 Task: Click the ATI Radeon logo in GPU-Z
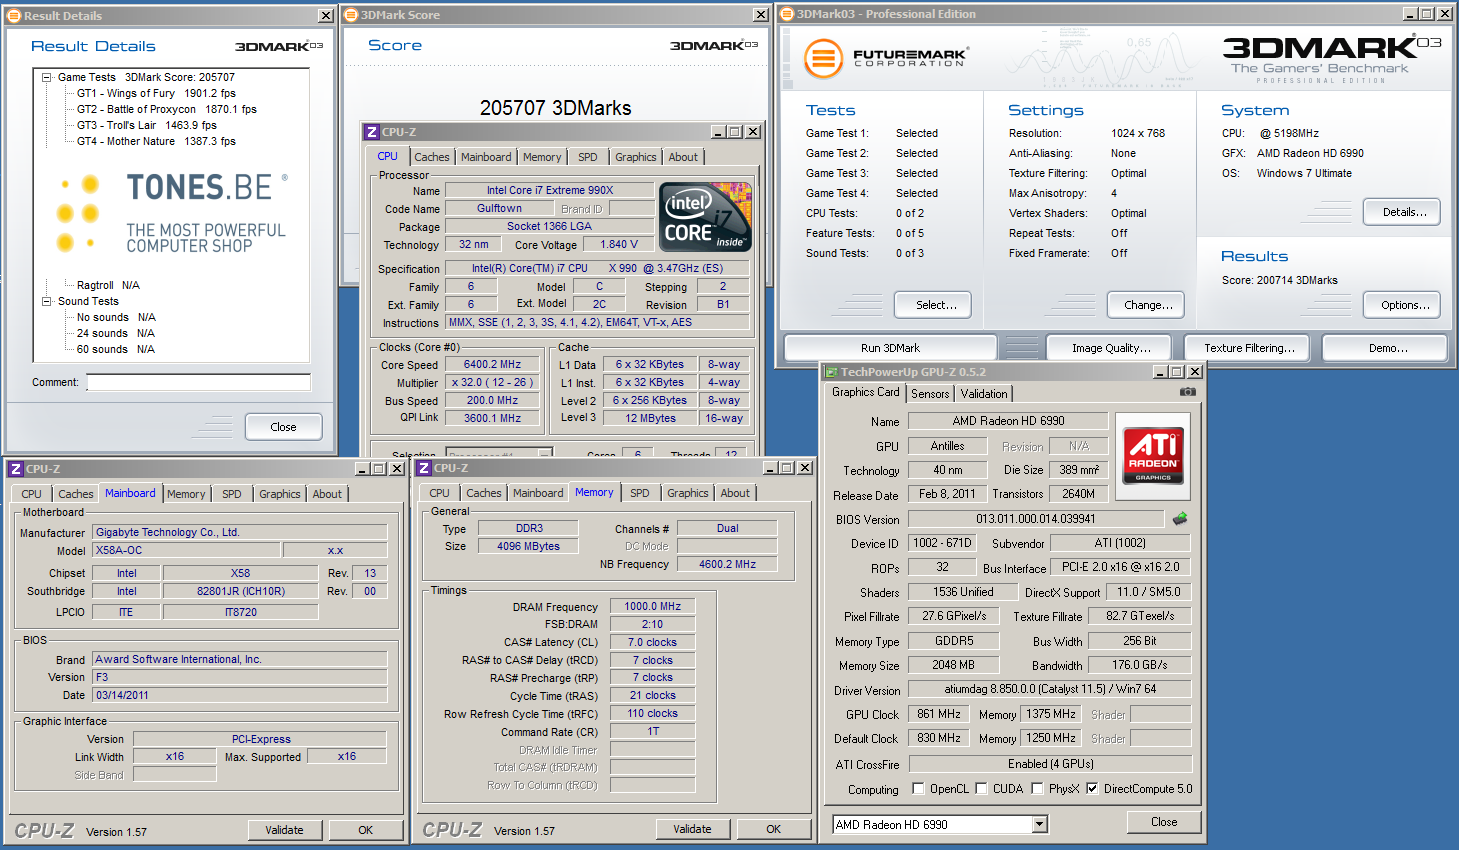coord(1152,456)
